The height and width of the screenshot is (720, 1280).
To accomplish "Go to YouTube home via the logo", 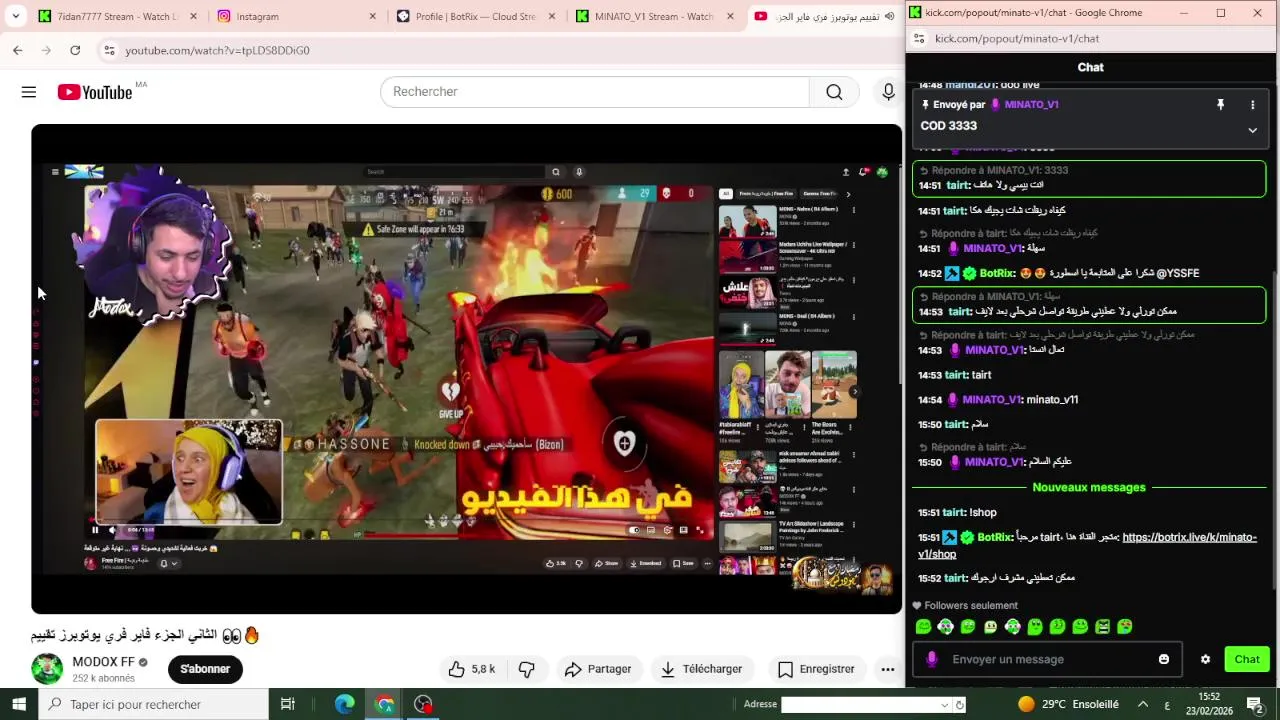I will pyautogui.click(x=95, y=92).
